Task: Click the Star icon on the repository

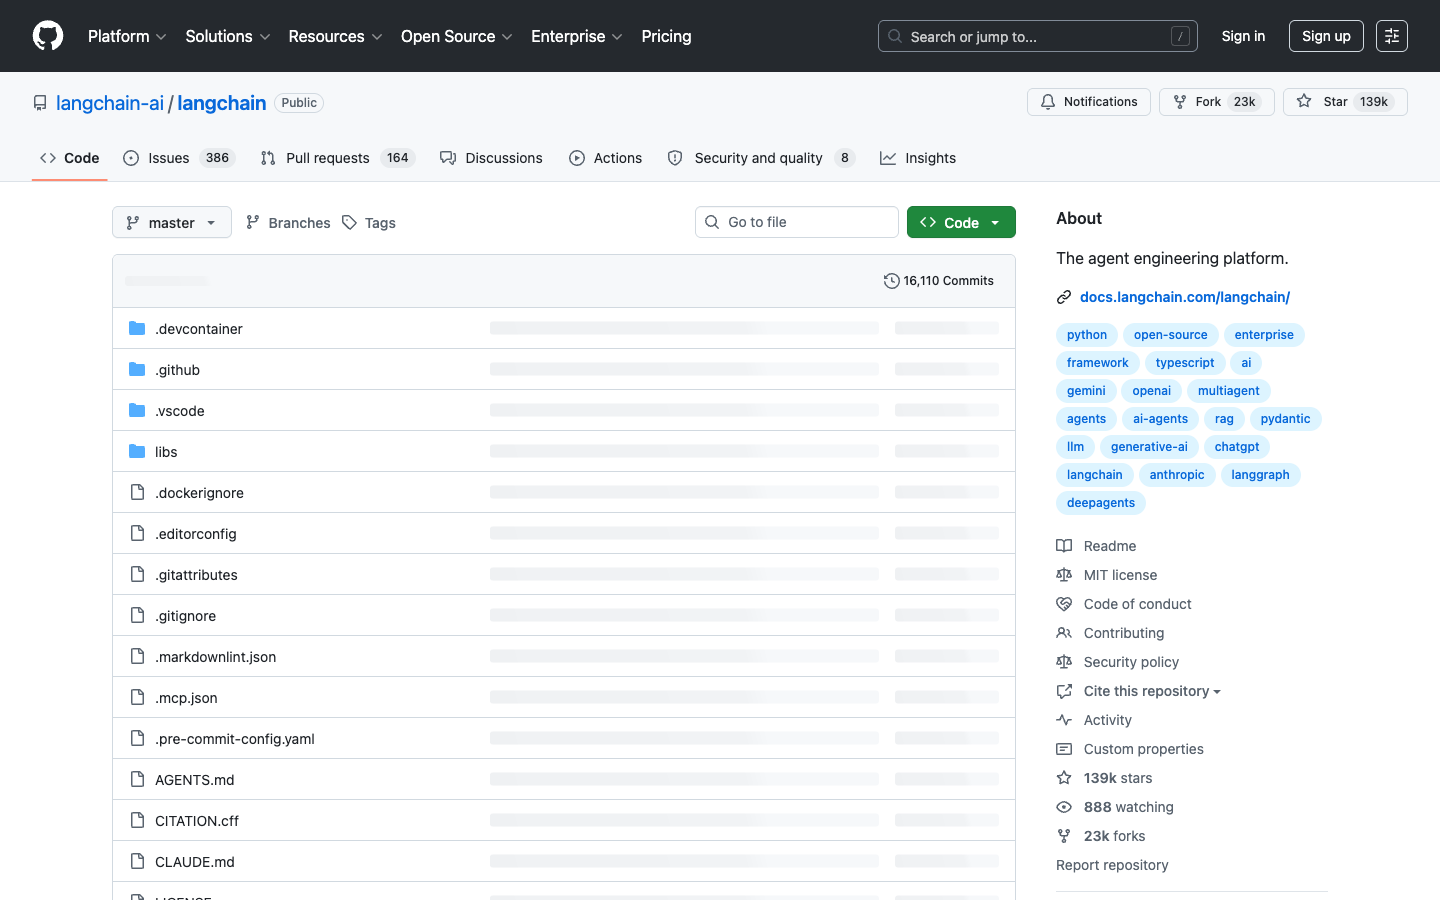Action: [x=1304, y=102]
